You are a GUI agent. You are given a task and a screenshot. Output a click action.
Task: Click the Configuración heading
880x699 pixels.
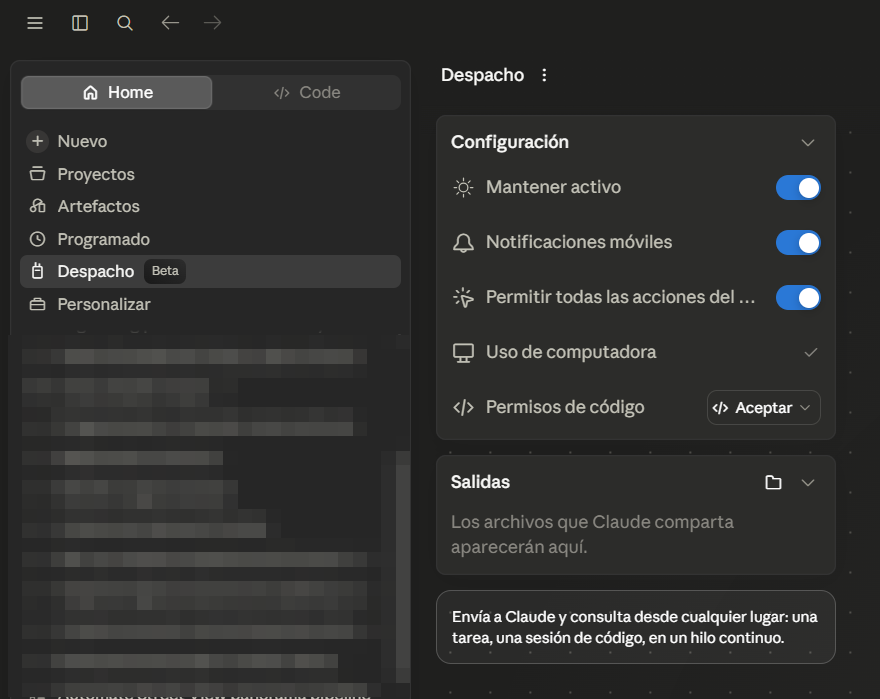pos(510,142)
